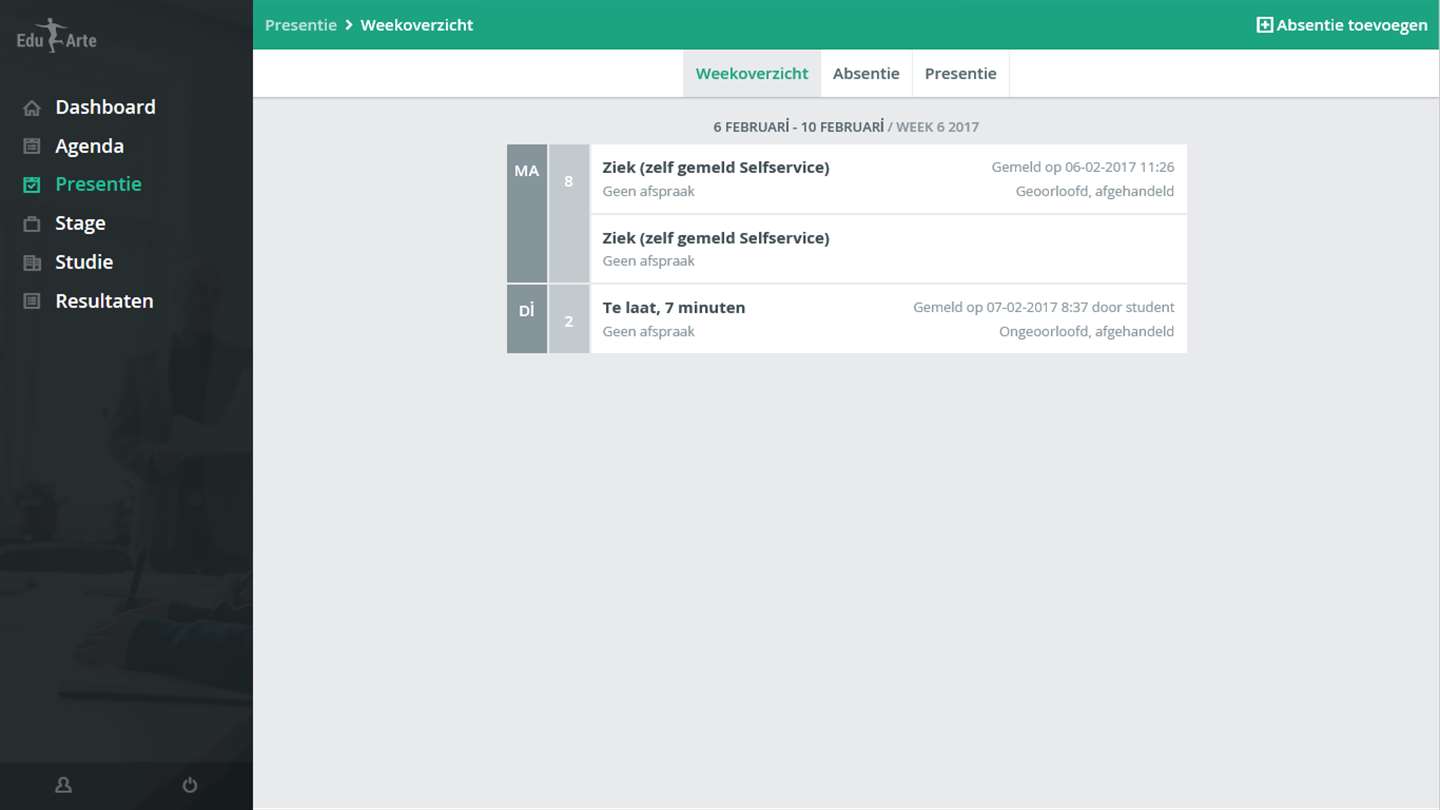
Task: Open the second Ziek entry without report date
Action: click(x=888, y=249)
